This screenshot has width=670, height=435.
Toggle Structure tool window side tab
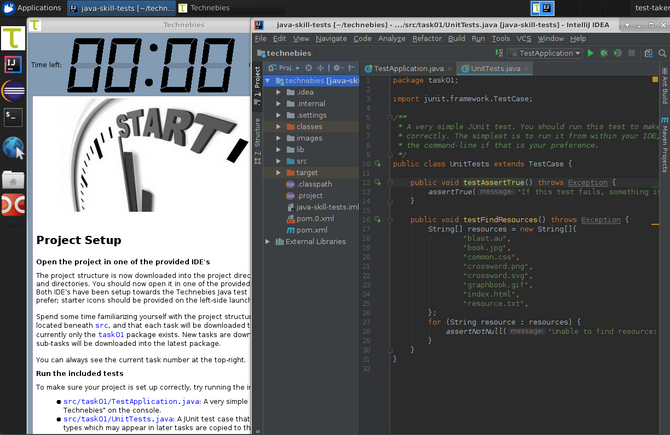(257, 141)
